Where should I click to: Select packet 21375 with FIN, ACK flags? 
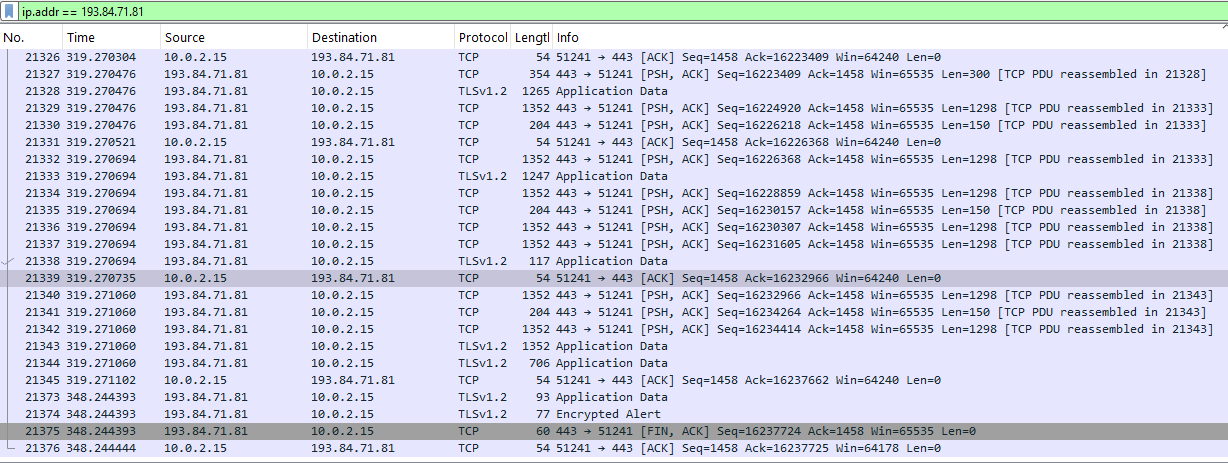click(x=614, y=431)
